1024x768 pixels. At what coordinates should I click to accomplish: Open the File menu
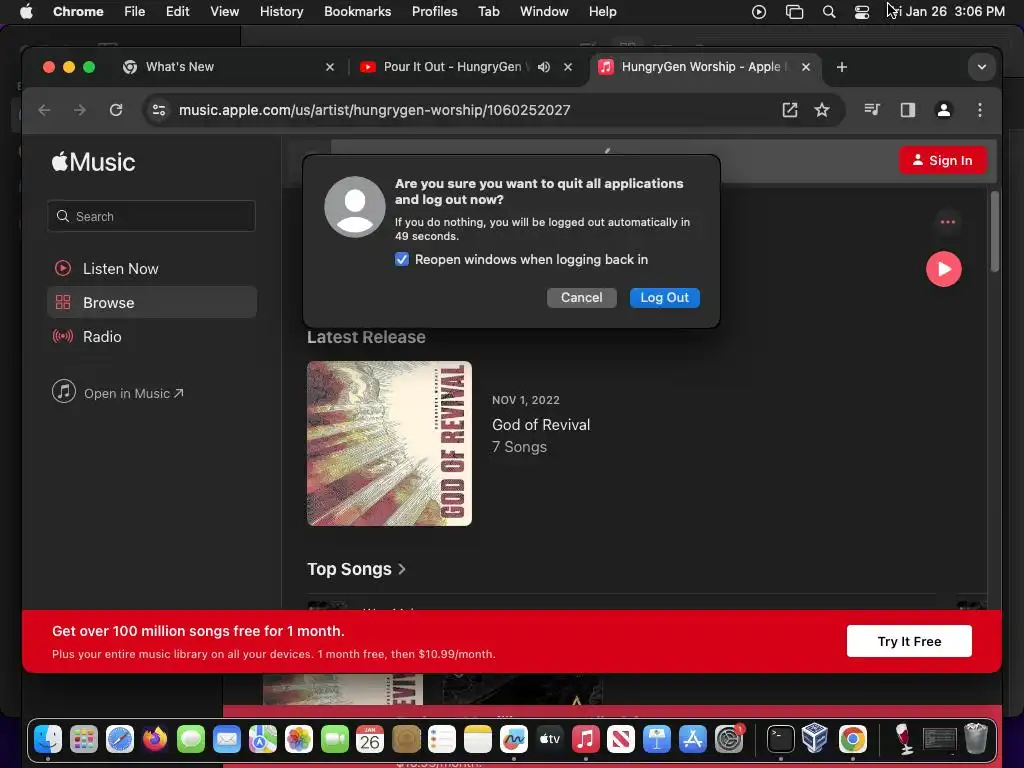pyautogui.click(x=135, y=11)
